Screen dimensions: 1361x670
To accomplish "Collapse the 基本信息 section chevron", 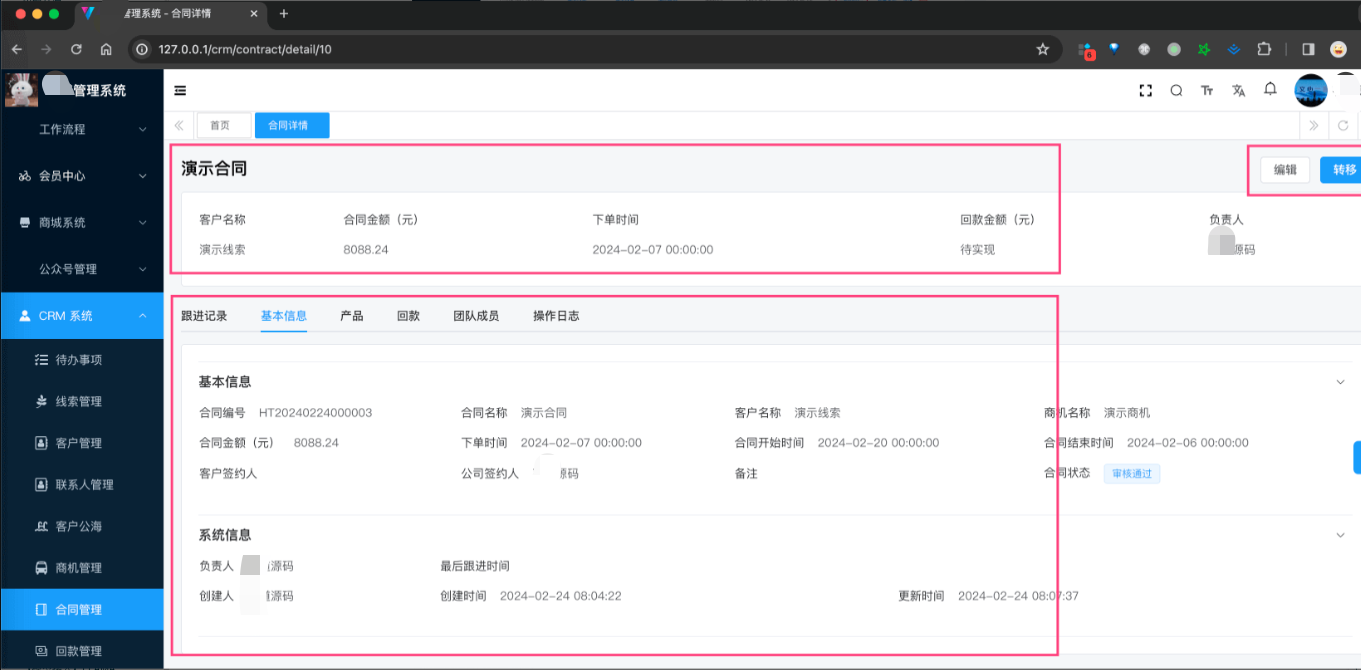I will (x=1341, y=382).
